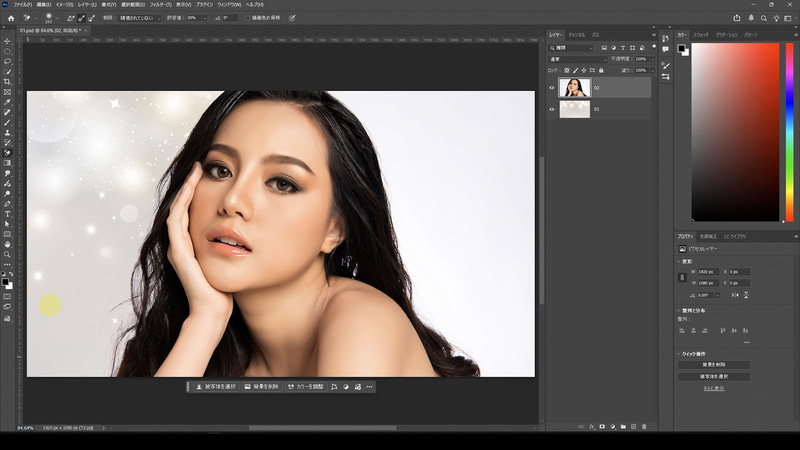Toggle lock position icon
800x450 pixels.
(x=584, y=70)
